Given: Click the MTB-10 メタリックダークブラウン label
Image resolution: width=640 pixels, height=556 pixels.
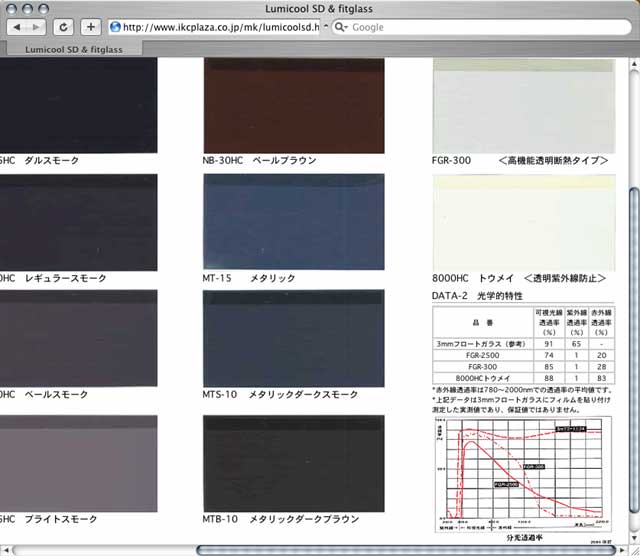Looking at the screenshot, I should tap(281, 519).
